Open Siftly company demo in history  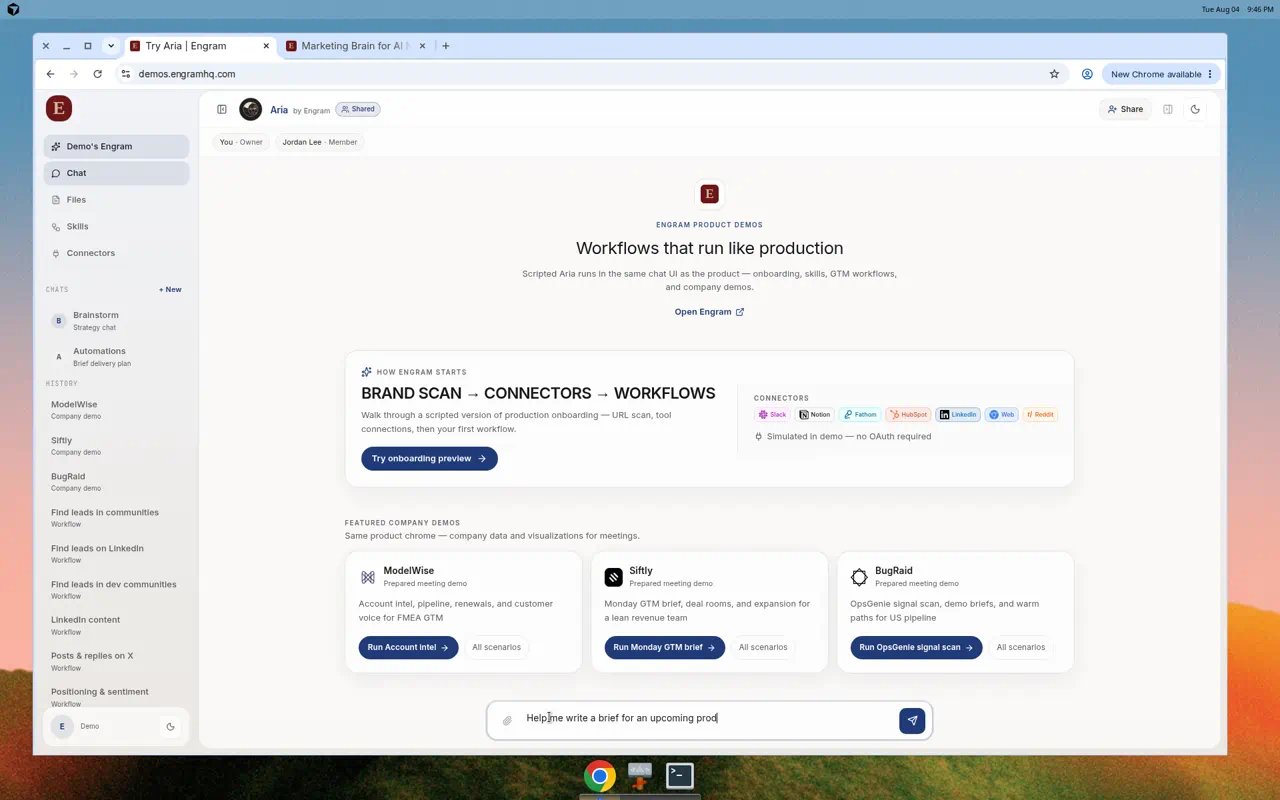(116, 446)
